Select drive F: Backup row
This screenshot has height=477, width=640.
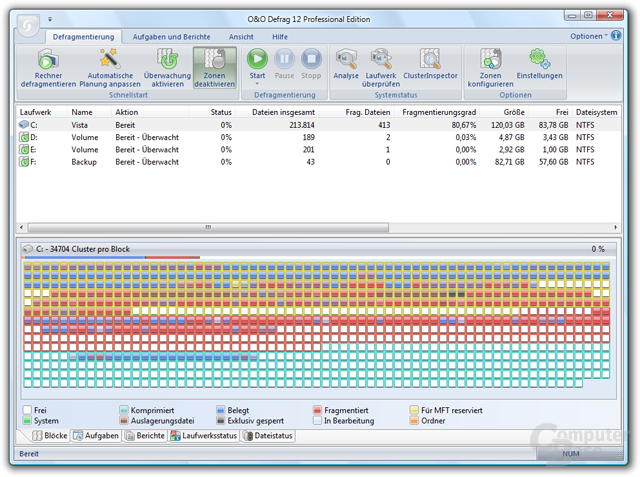click(x=318, y=162)
